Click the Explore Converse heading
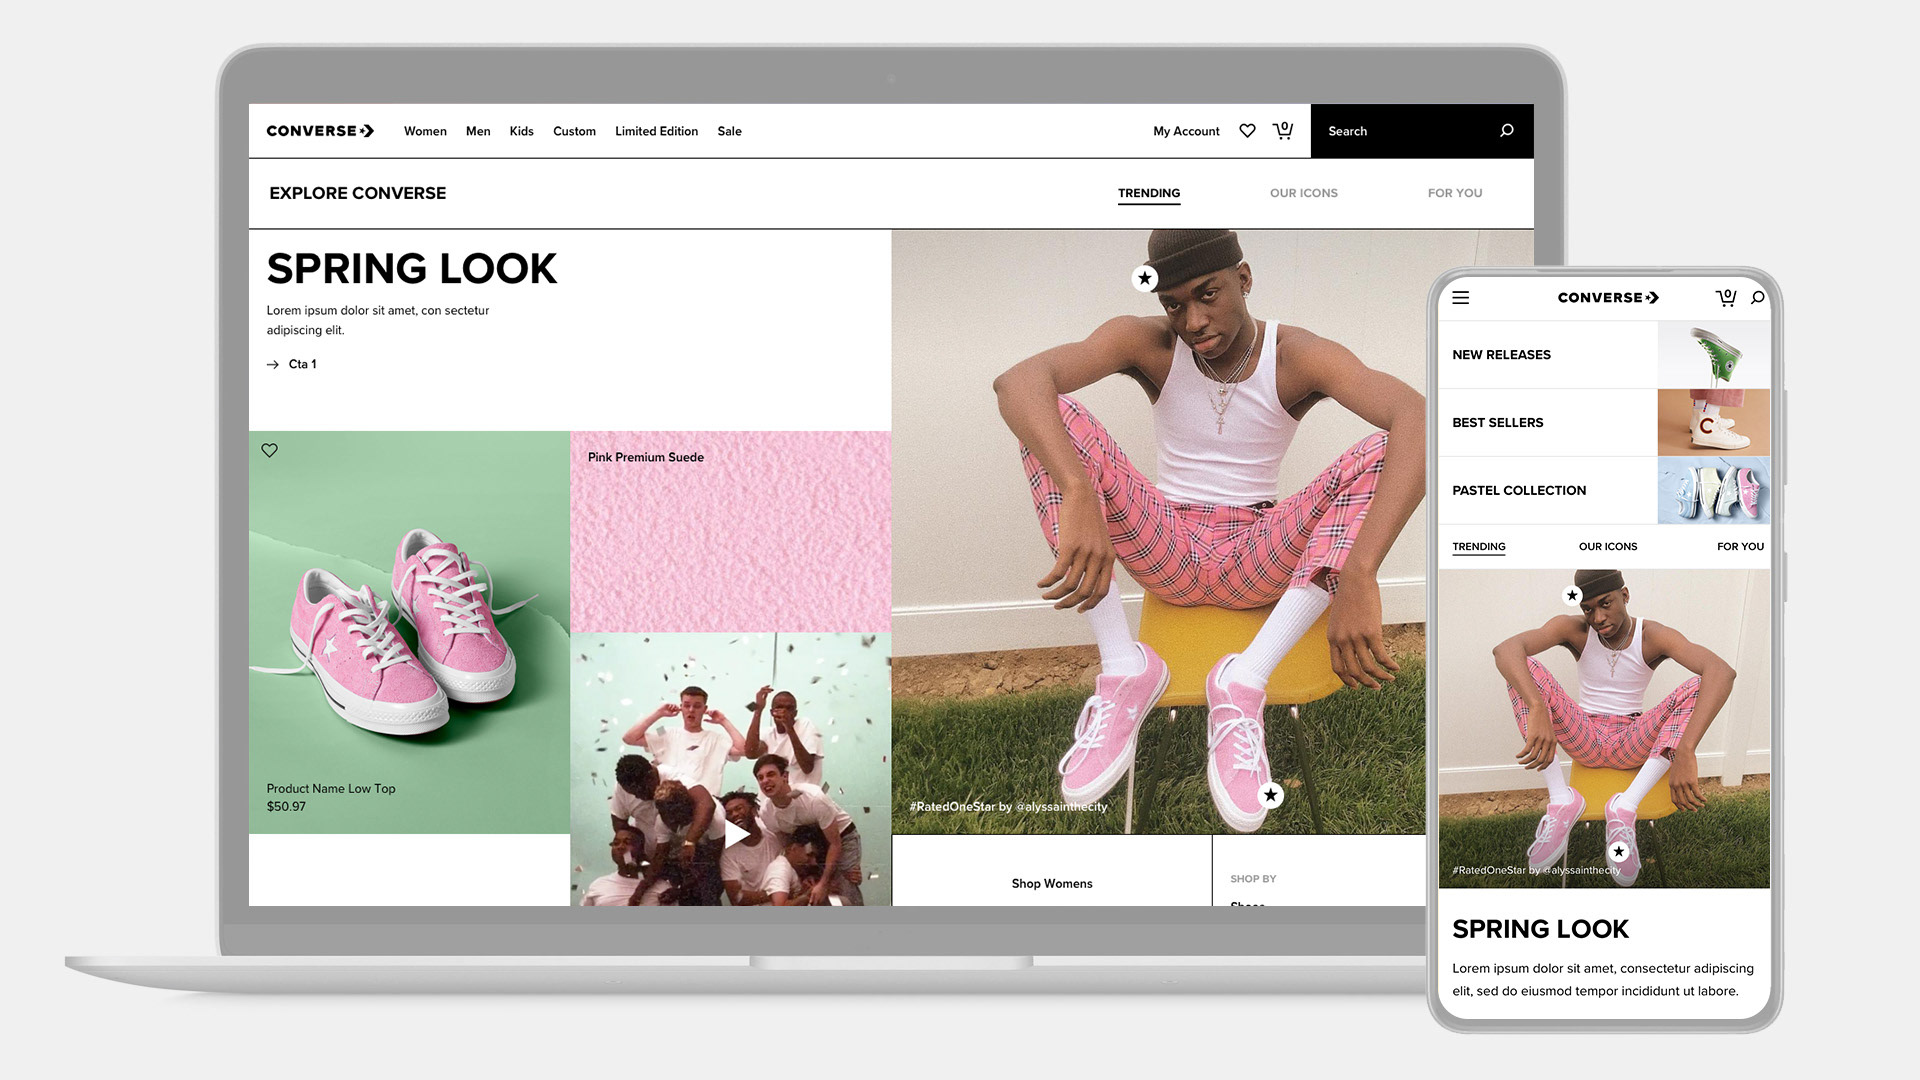 tap(357, 193)
